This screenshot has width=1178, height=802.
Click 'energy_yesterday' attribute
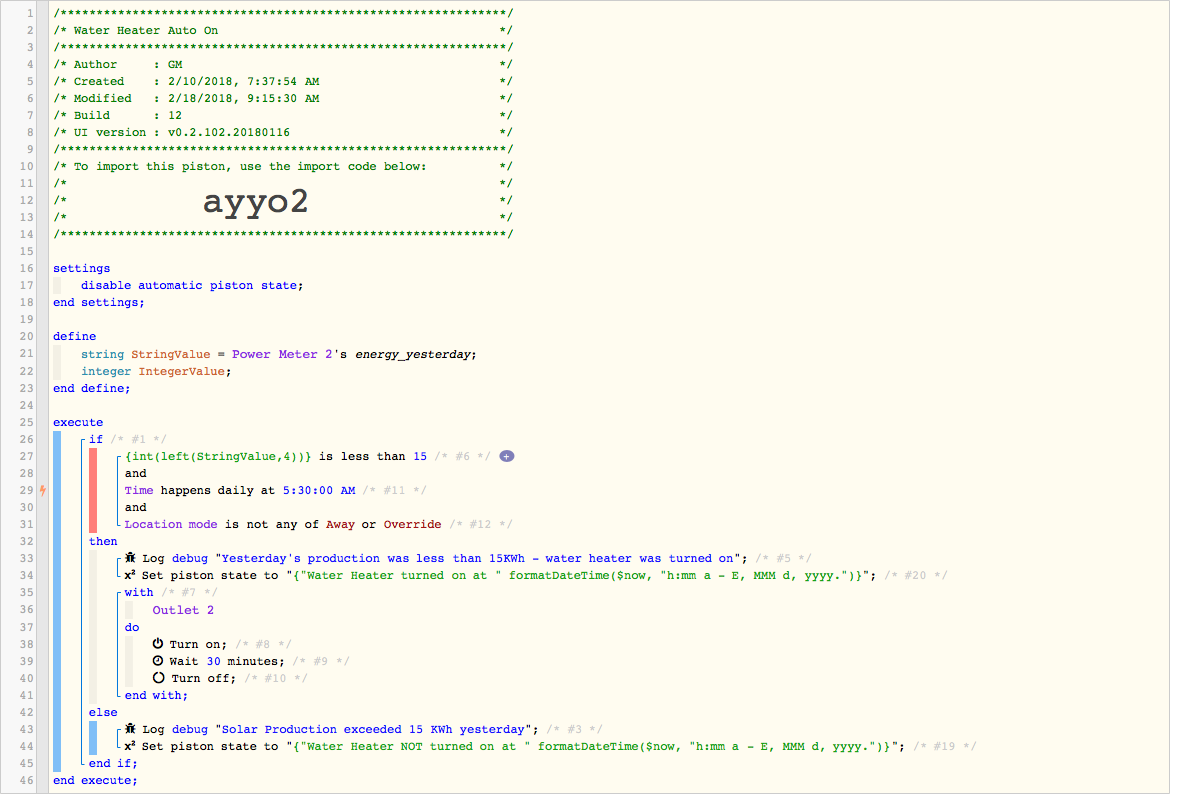click(x=413, y=354)
